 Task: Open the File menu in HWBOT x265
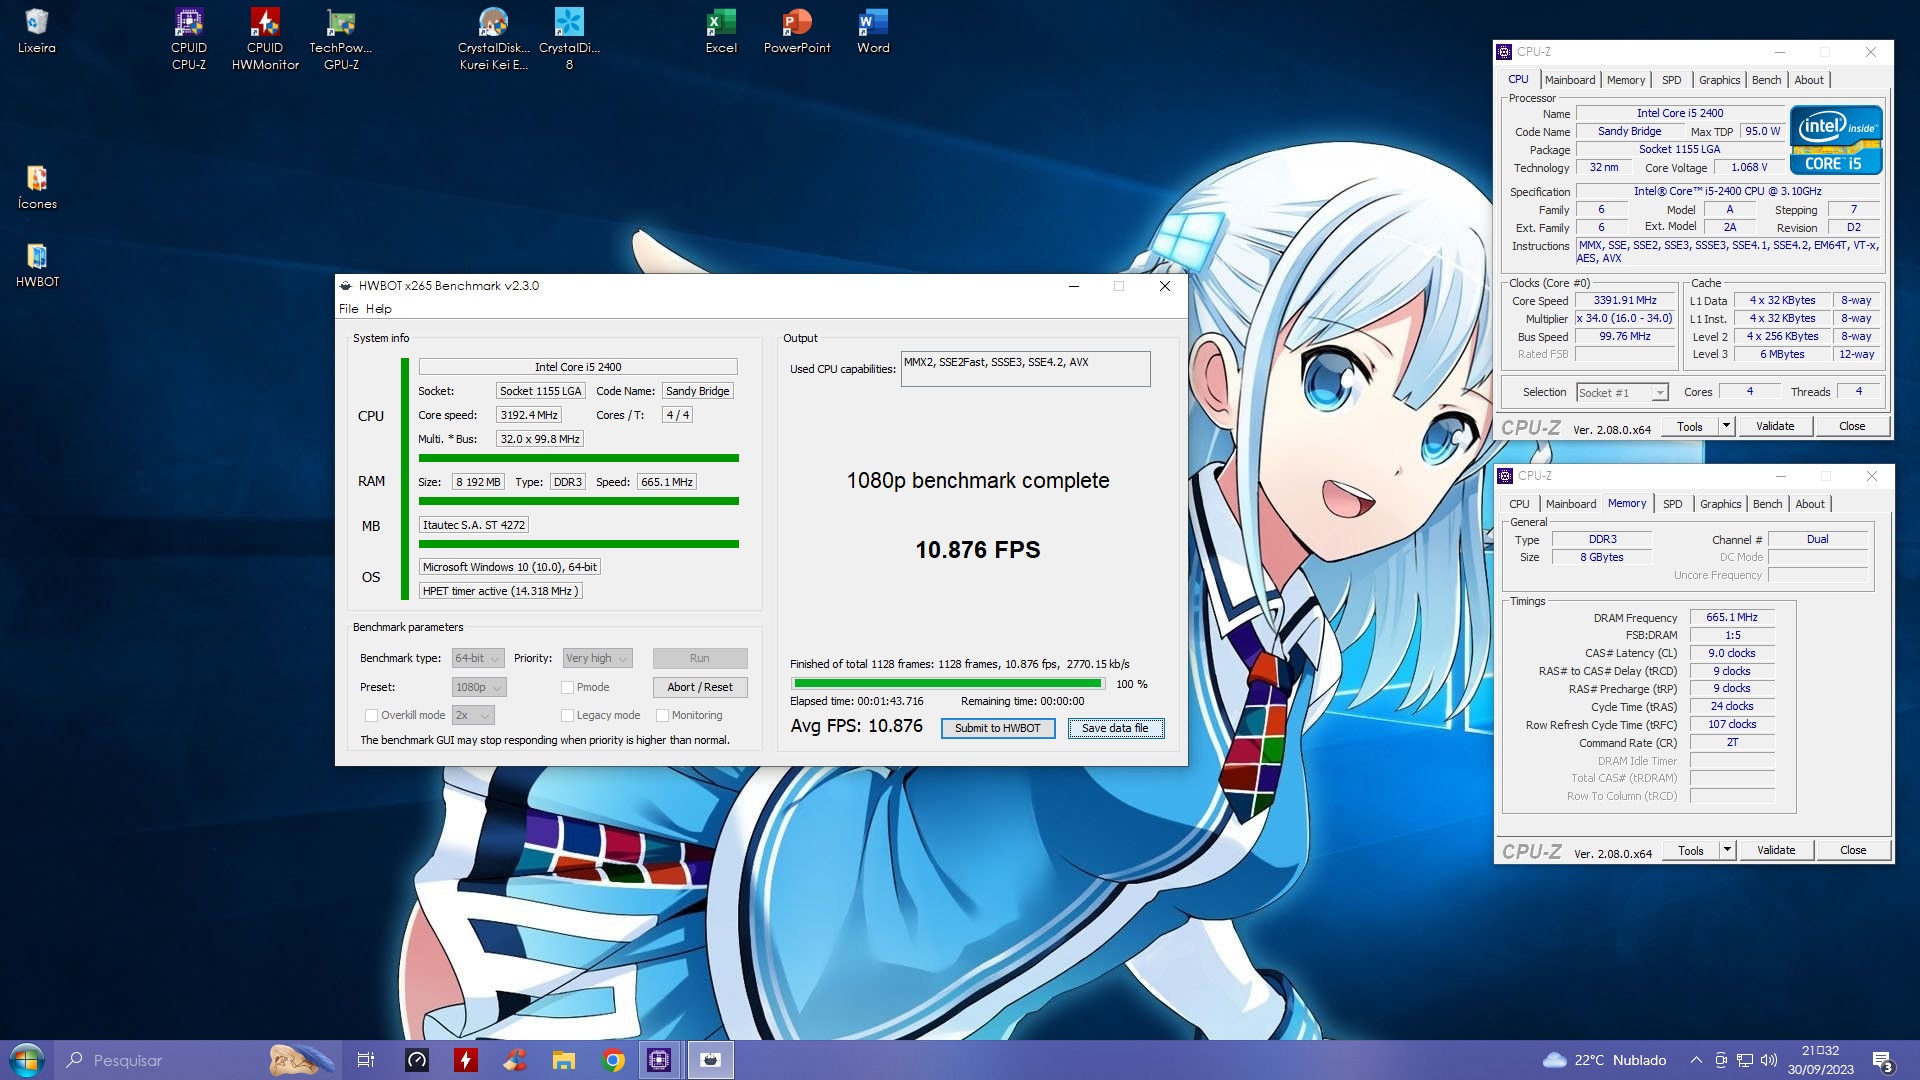[348, 308]
